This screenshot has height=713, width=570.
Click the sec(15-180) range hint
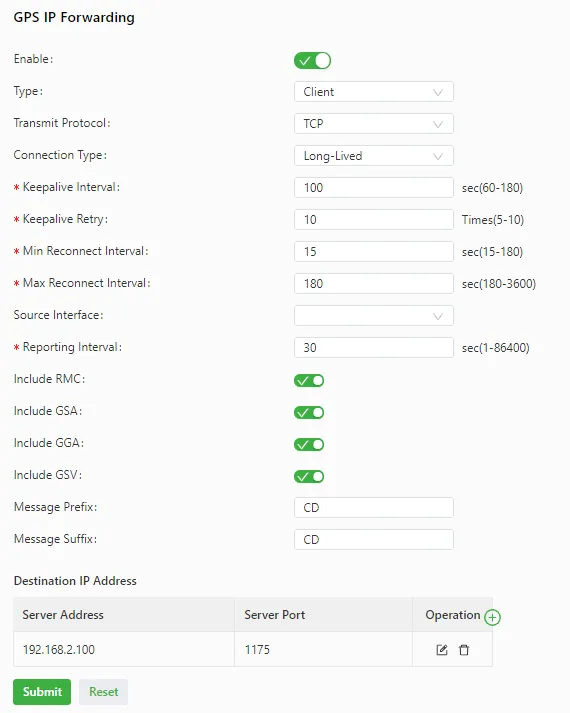point(492,252)
